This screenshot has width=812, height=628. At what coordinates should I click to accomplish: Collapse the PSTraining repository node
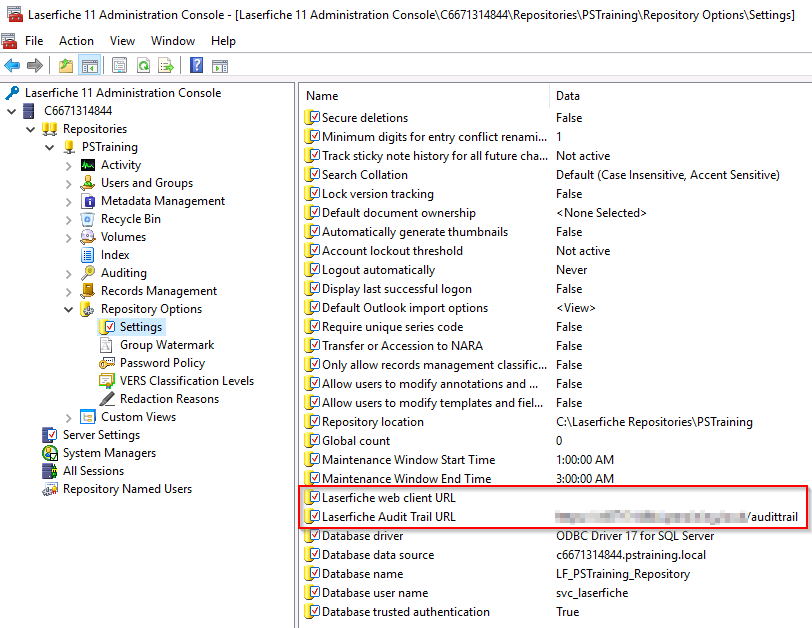49,148
